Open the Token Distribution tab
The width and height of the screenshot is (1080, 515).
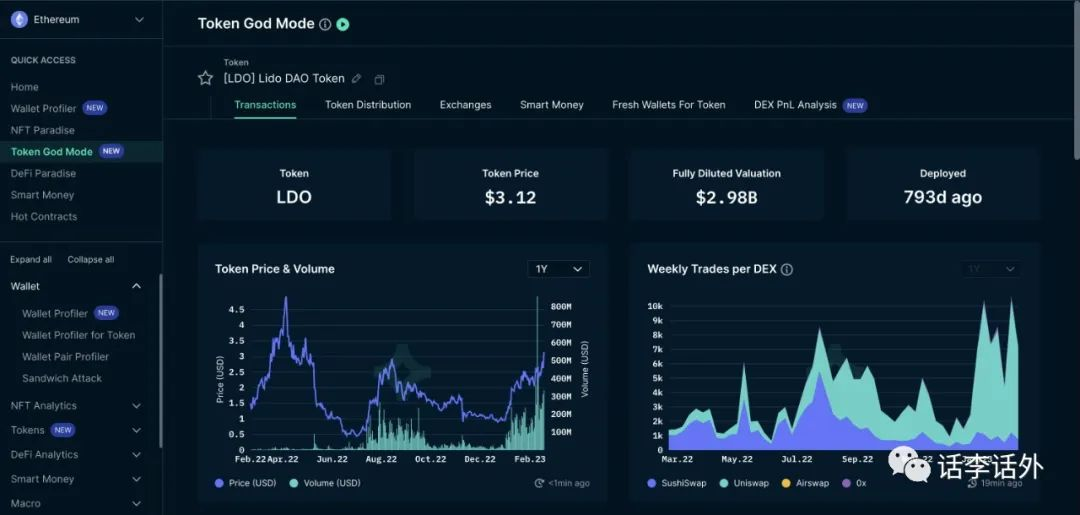coord(368,105)
